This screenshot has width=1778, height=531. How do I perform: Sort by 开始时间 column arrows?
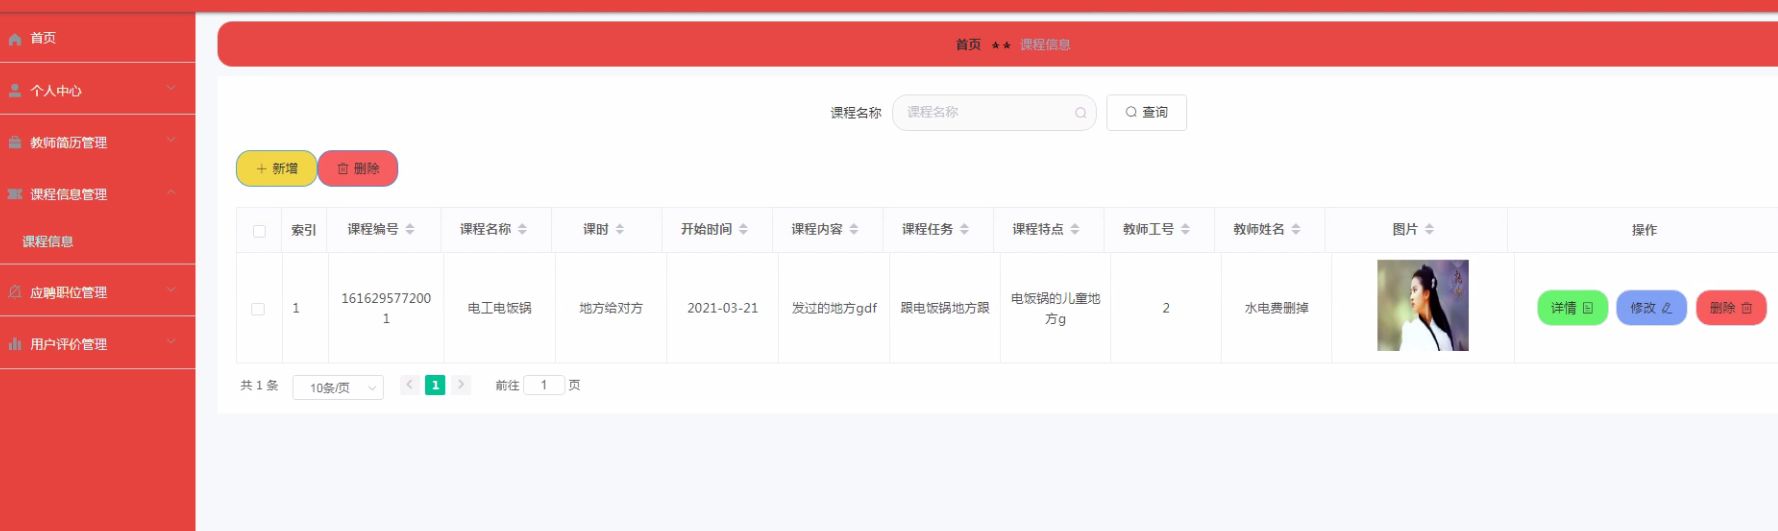coord(743,229)
